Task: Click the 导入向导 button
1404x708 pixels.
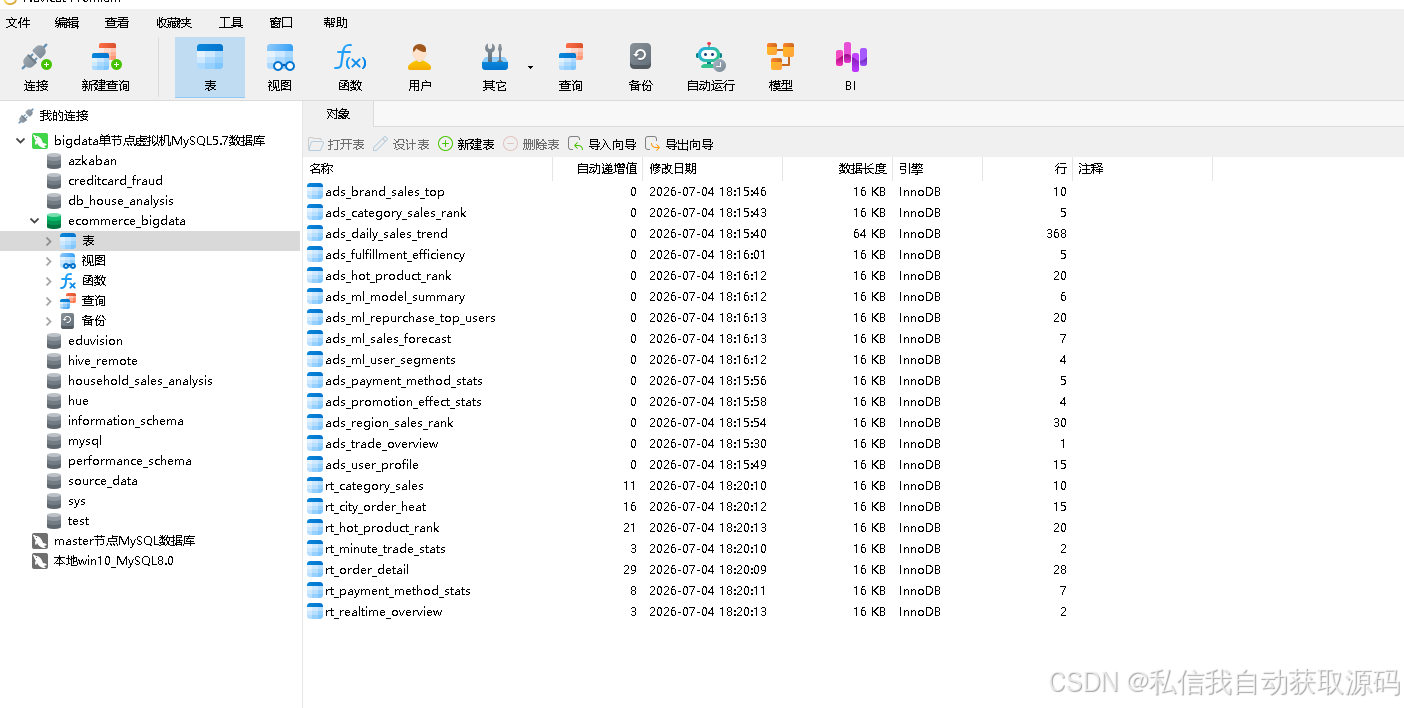Action: tap(602, 144)
